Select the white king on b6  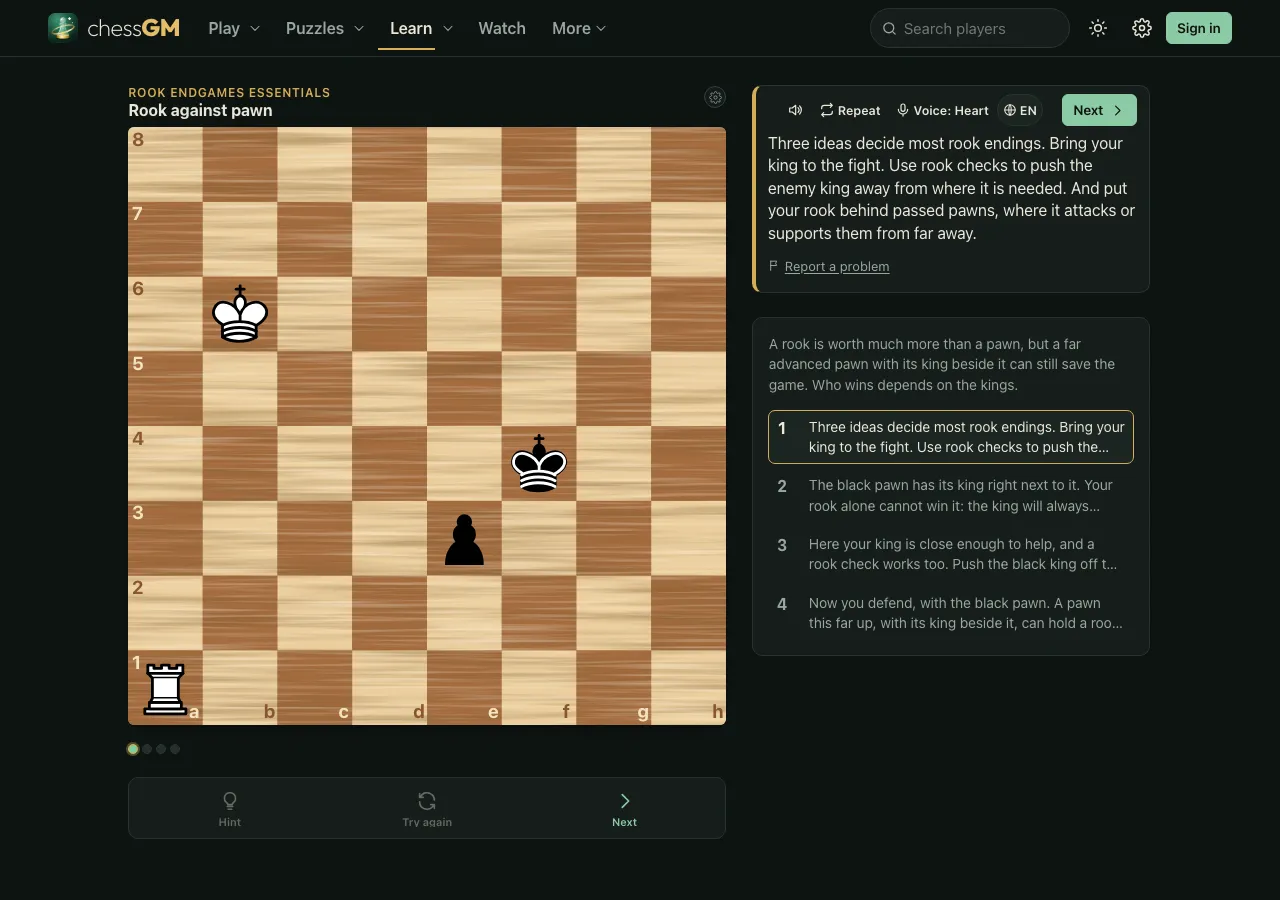[x=240, y=314]
